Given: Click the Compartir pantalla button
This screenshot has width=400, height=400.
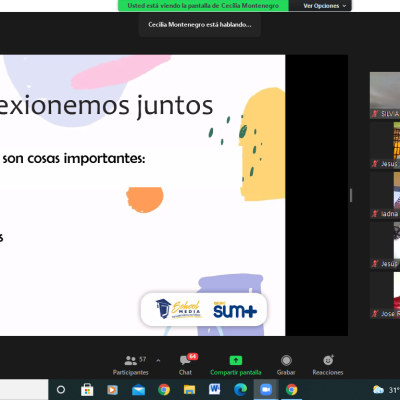Looking at the screenshot, I should [236, 365].
